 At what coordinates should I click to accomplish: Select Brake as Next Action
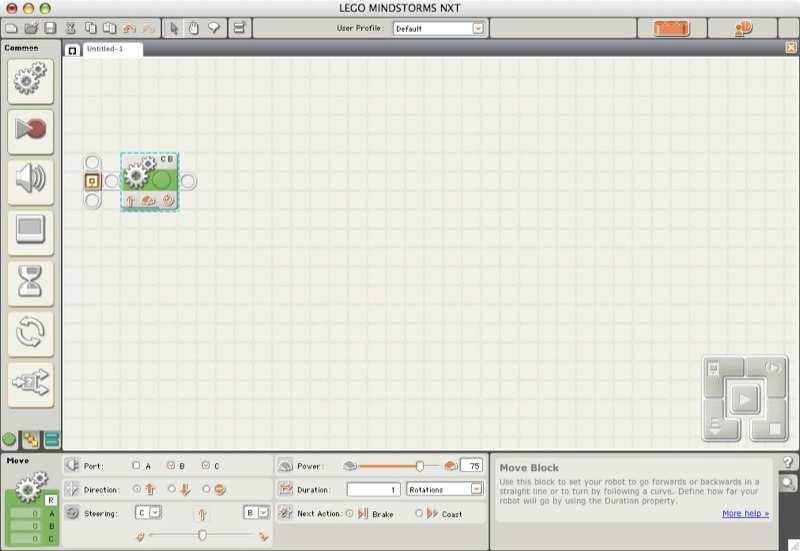click(349, 513)
